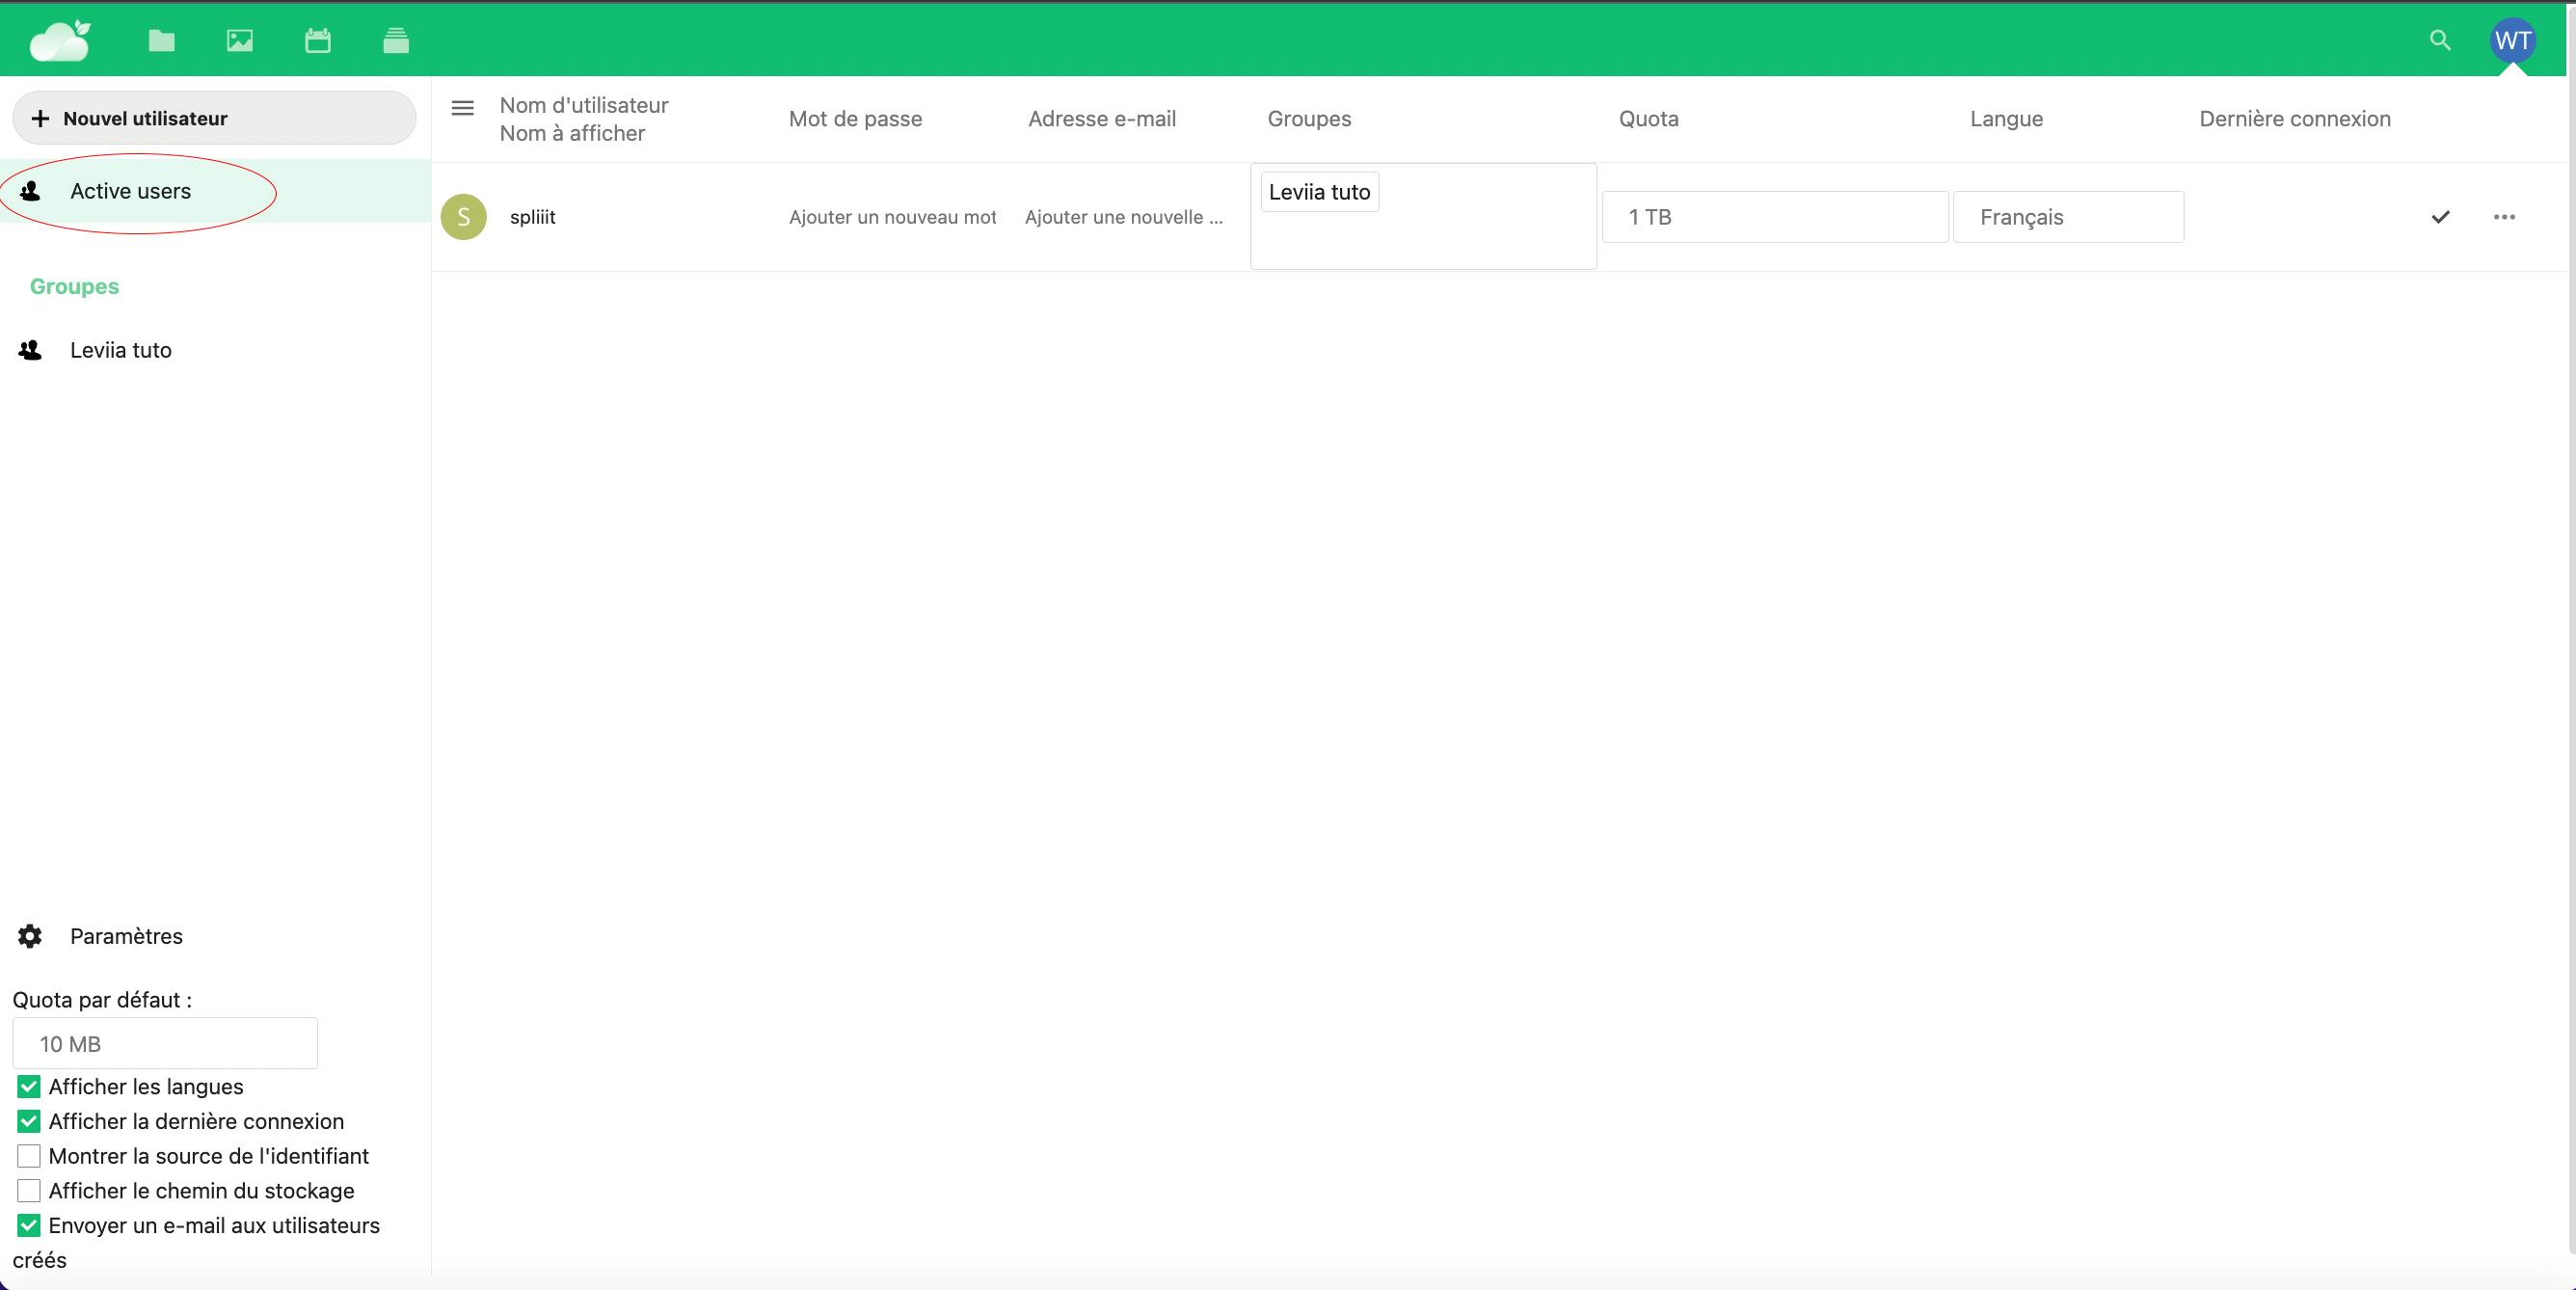The image size is (2576, 1290).
Task: Open the Calendar icon
Action: click(317, 40)
